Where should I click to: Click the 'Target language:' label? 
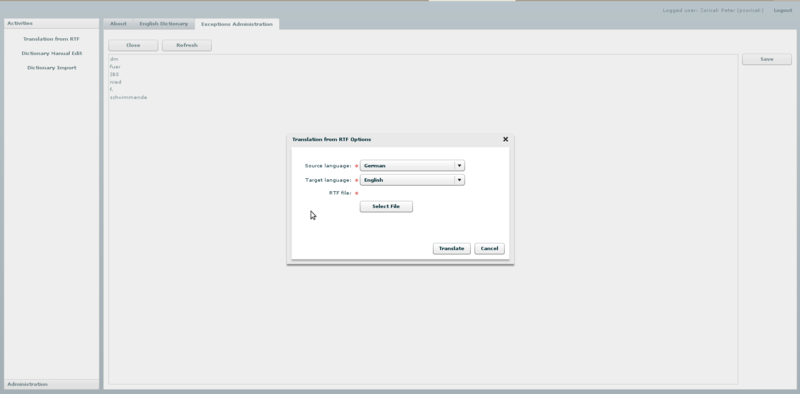point(328,180)
